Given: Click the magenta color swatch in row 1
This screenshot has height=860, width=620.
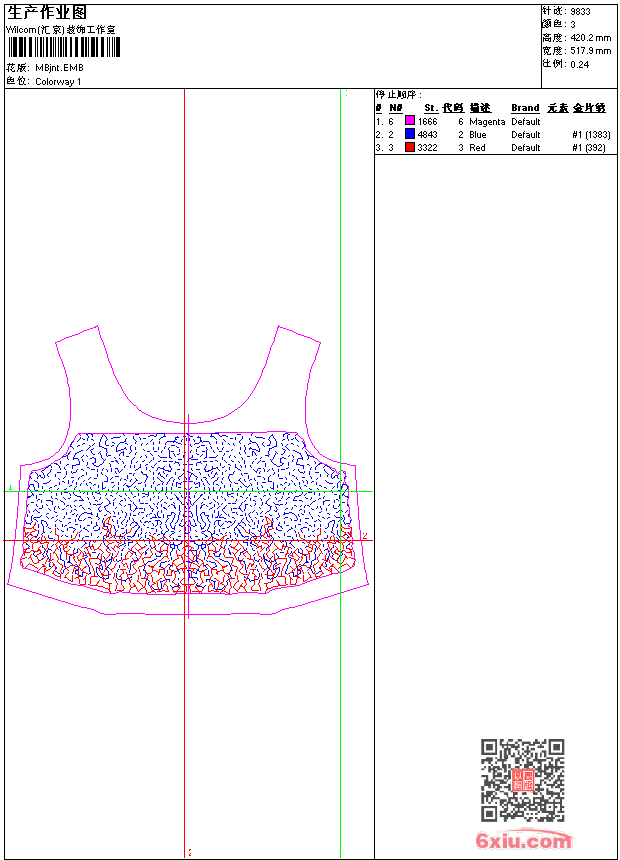Looking at the screenshot, I should 410,121.
